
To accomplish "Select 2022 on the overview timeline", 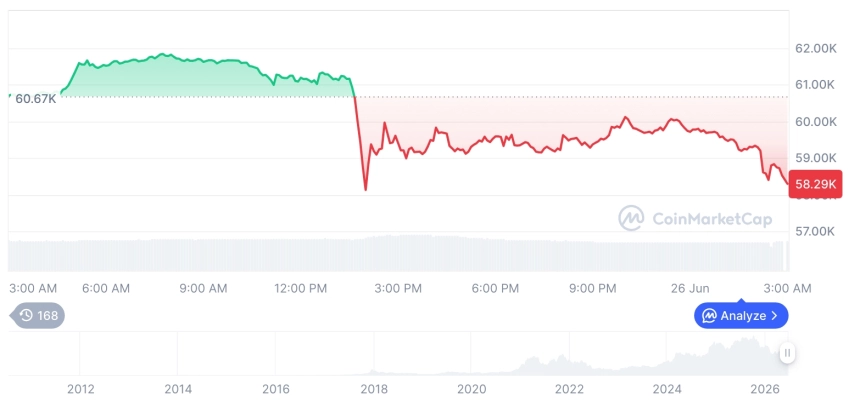I will (x=569, y=389).
